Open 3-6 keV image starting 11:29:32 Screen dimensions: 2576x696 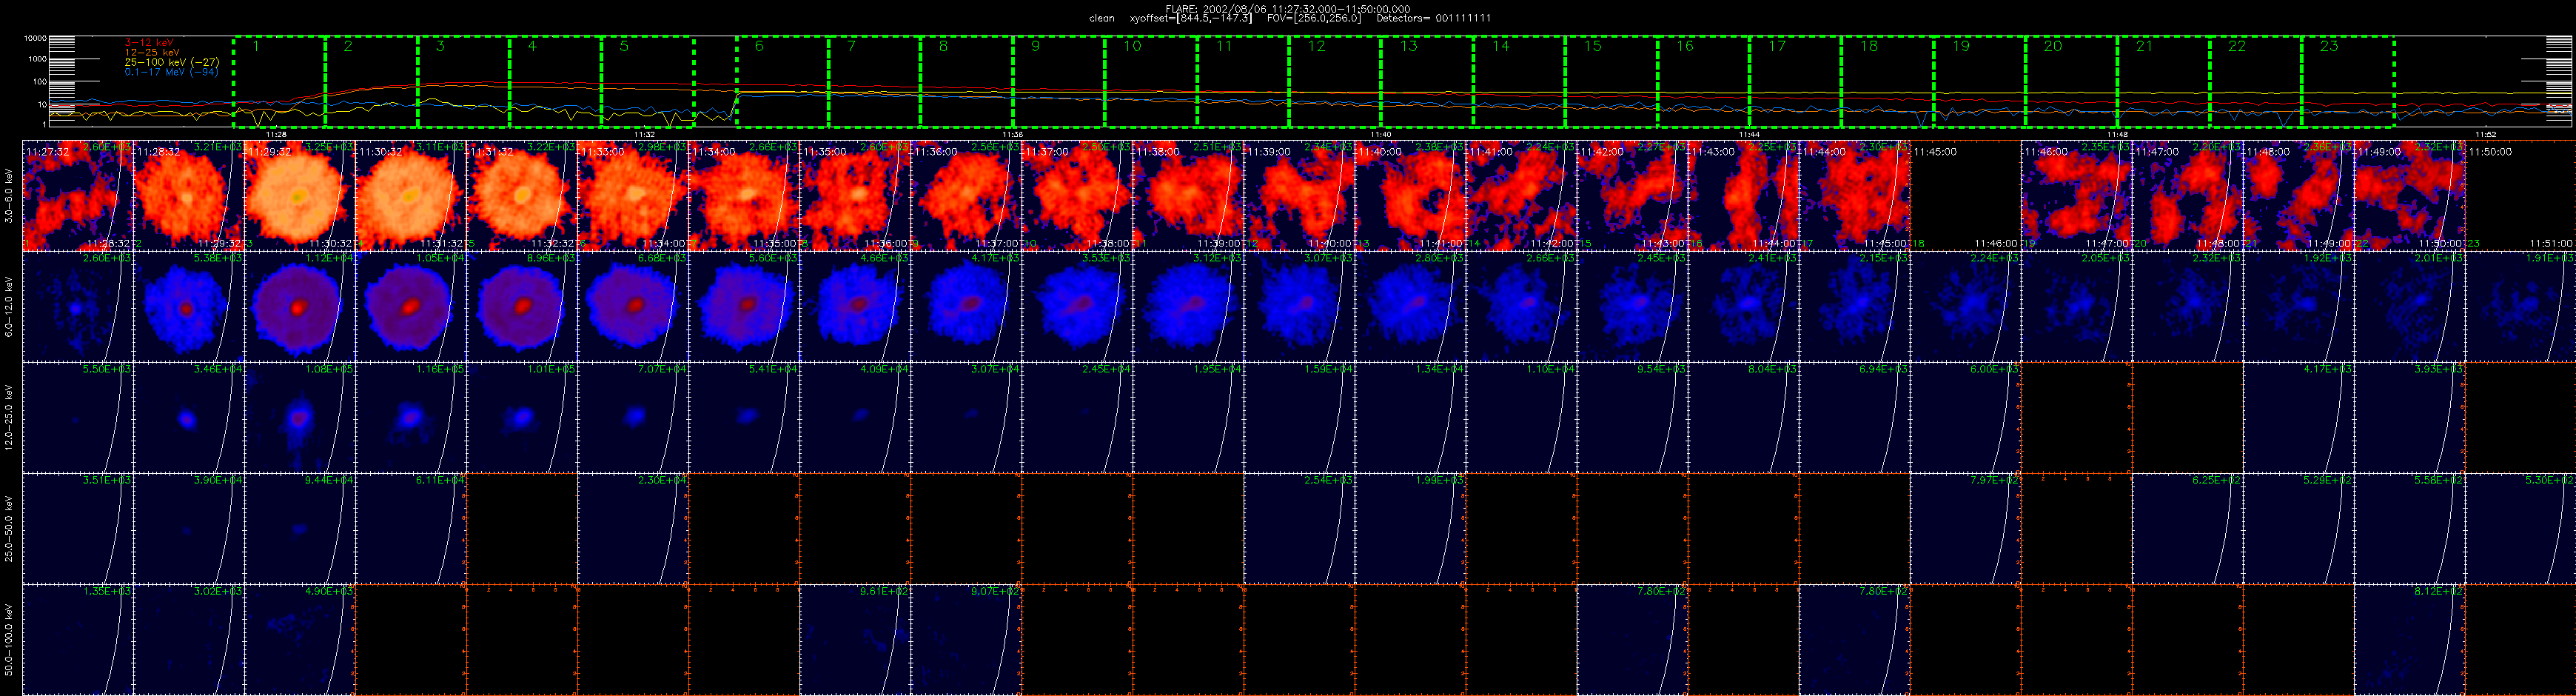[x=300, y=196]
